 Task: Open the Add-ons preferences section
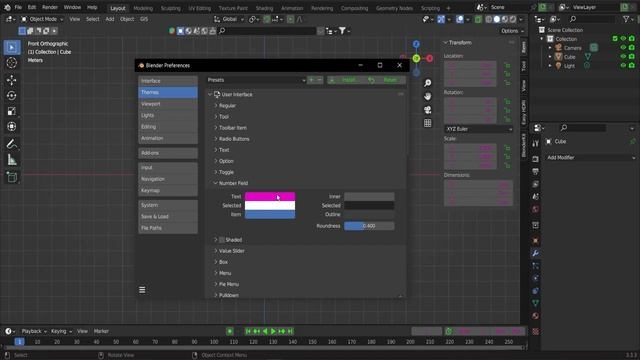tap(168, 153)
